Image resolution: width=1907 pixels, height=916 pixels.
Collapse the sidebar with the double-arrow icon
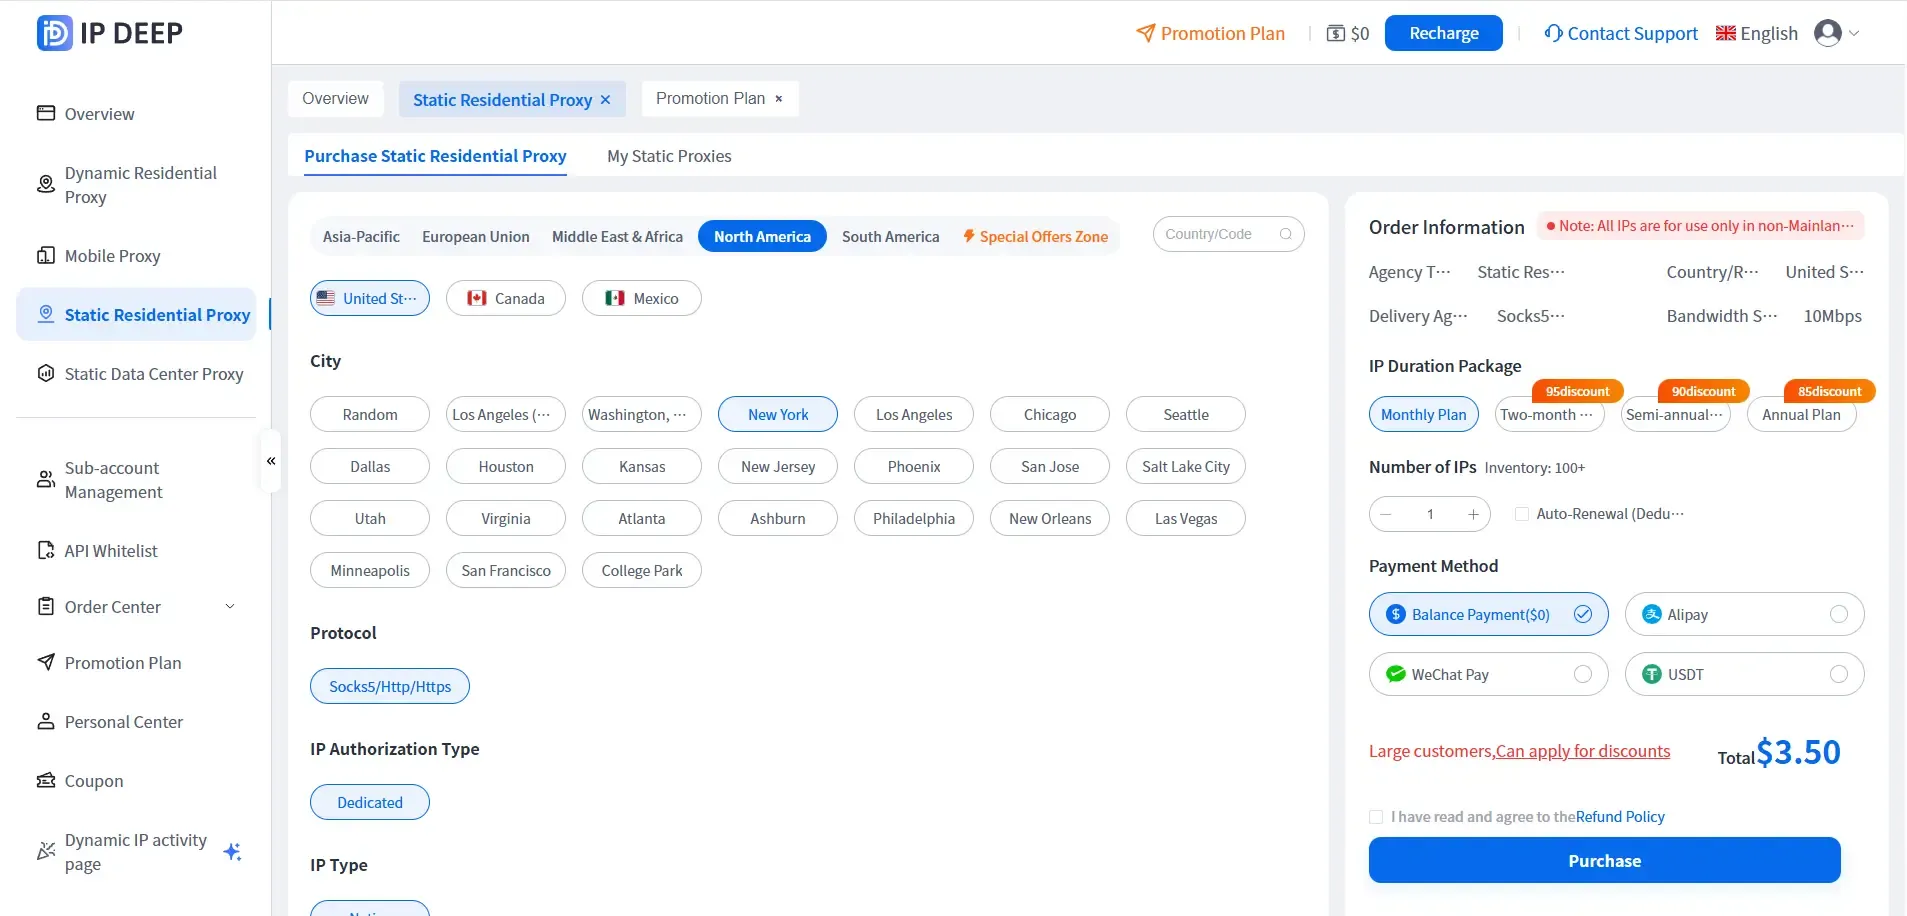click(271, 461)
